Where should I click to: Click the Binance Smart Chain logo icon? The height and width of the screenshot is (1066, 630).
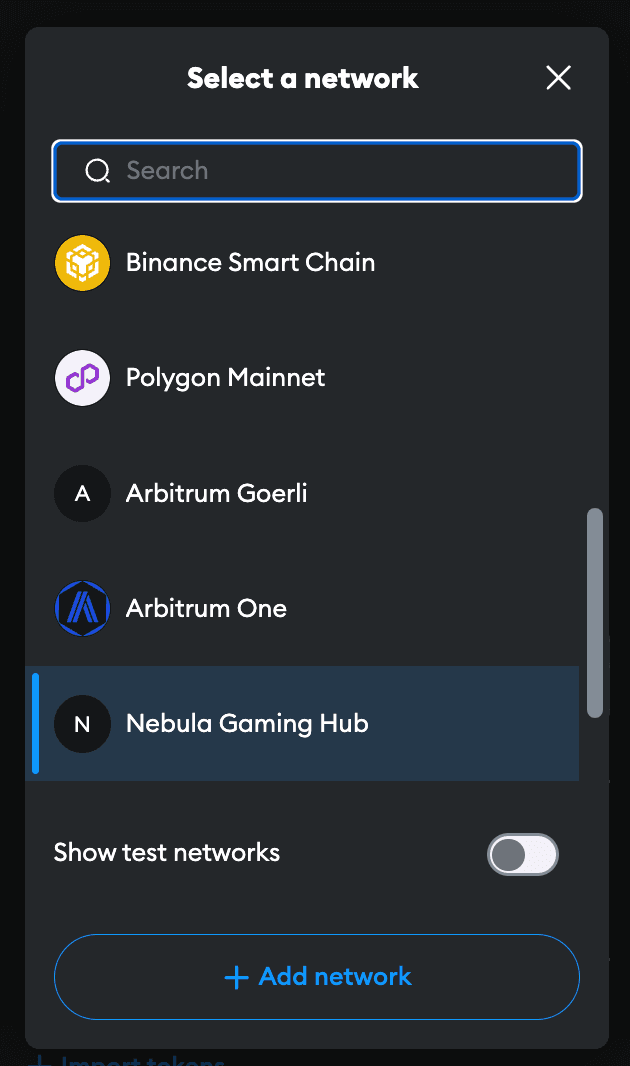pos(82,263)
